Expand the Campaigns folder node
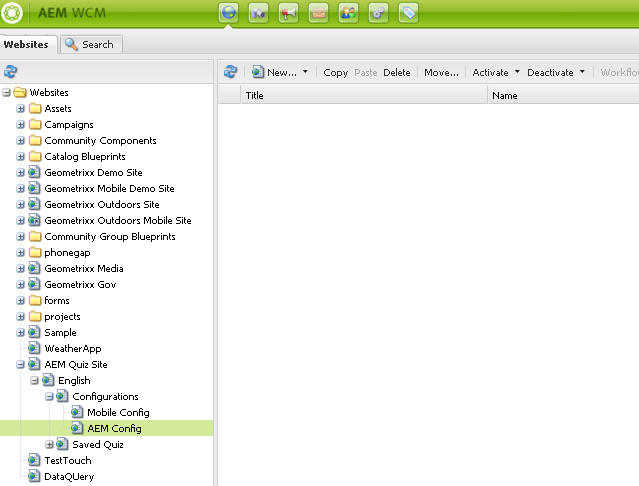The image size is (639, 486). click(x=20, y=125)
